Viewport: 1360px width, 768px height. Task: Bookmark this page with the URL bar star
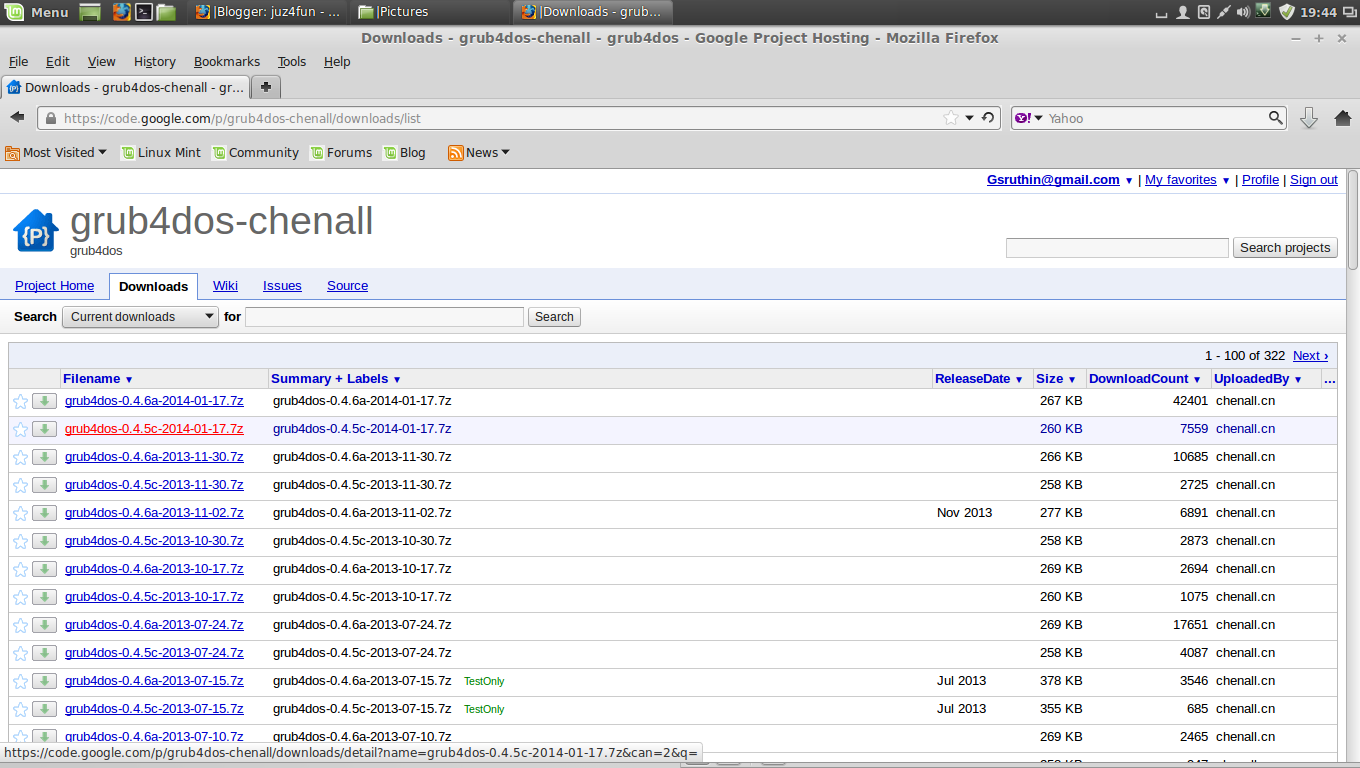(x=951, y=117)
